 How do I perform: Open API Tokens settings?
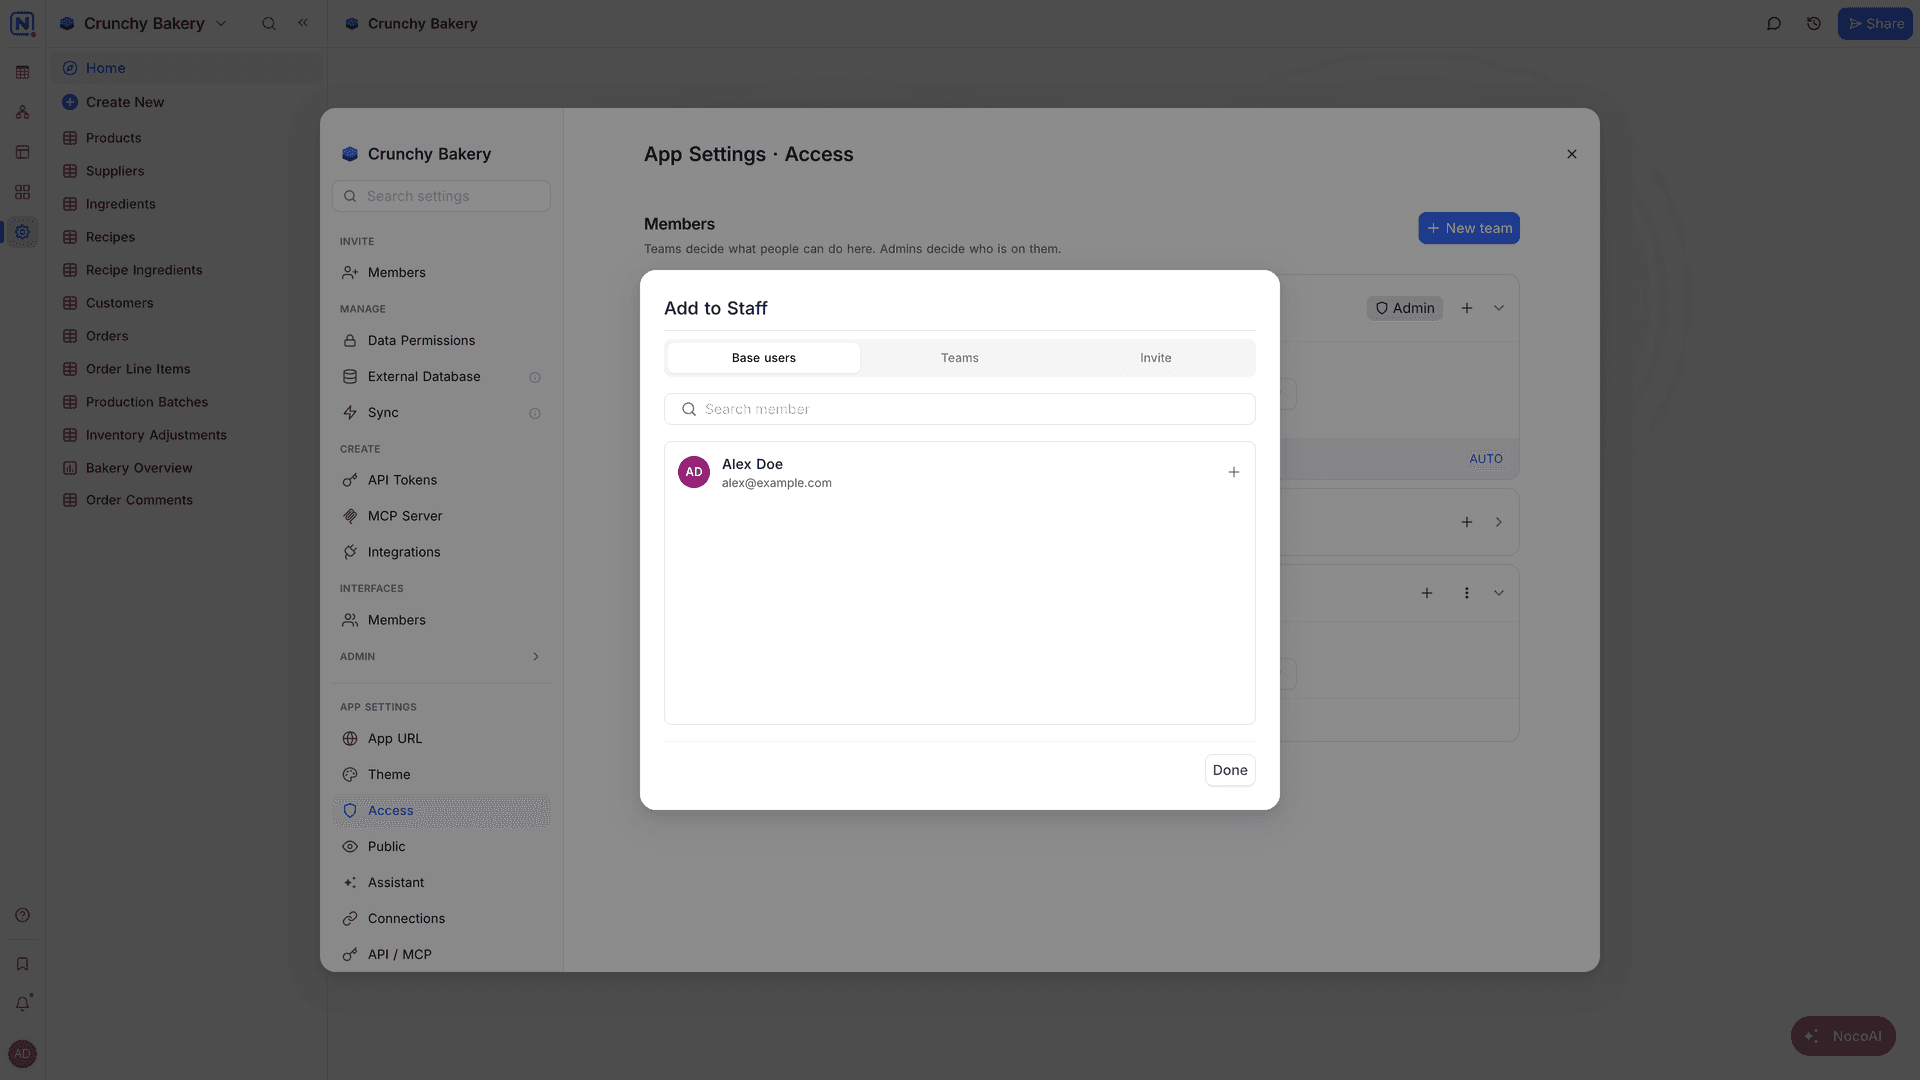coord(441,480)
